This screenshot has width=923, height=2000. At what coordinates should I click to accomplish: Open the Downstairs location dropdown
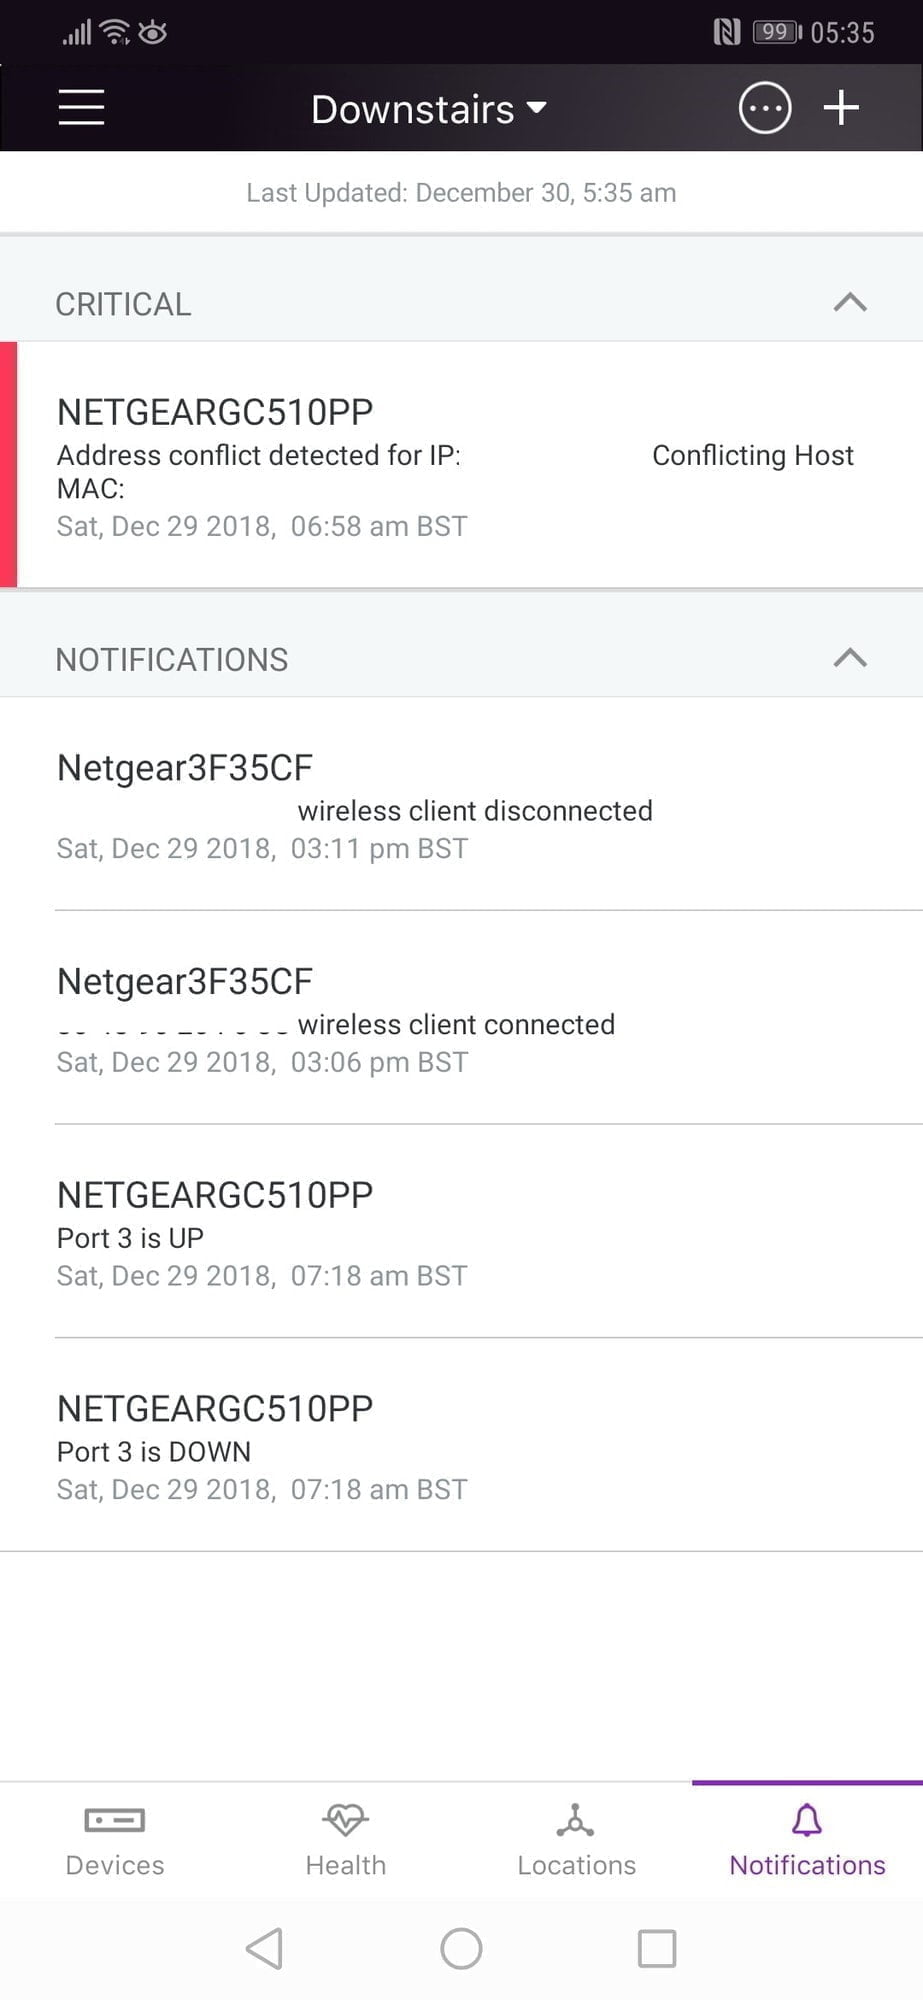(x=428, y=109)
